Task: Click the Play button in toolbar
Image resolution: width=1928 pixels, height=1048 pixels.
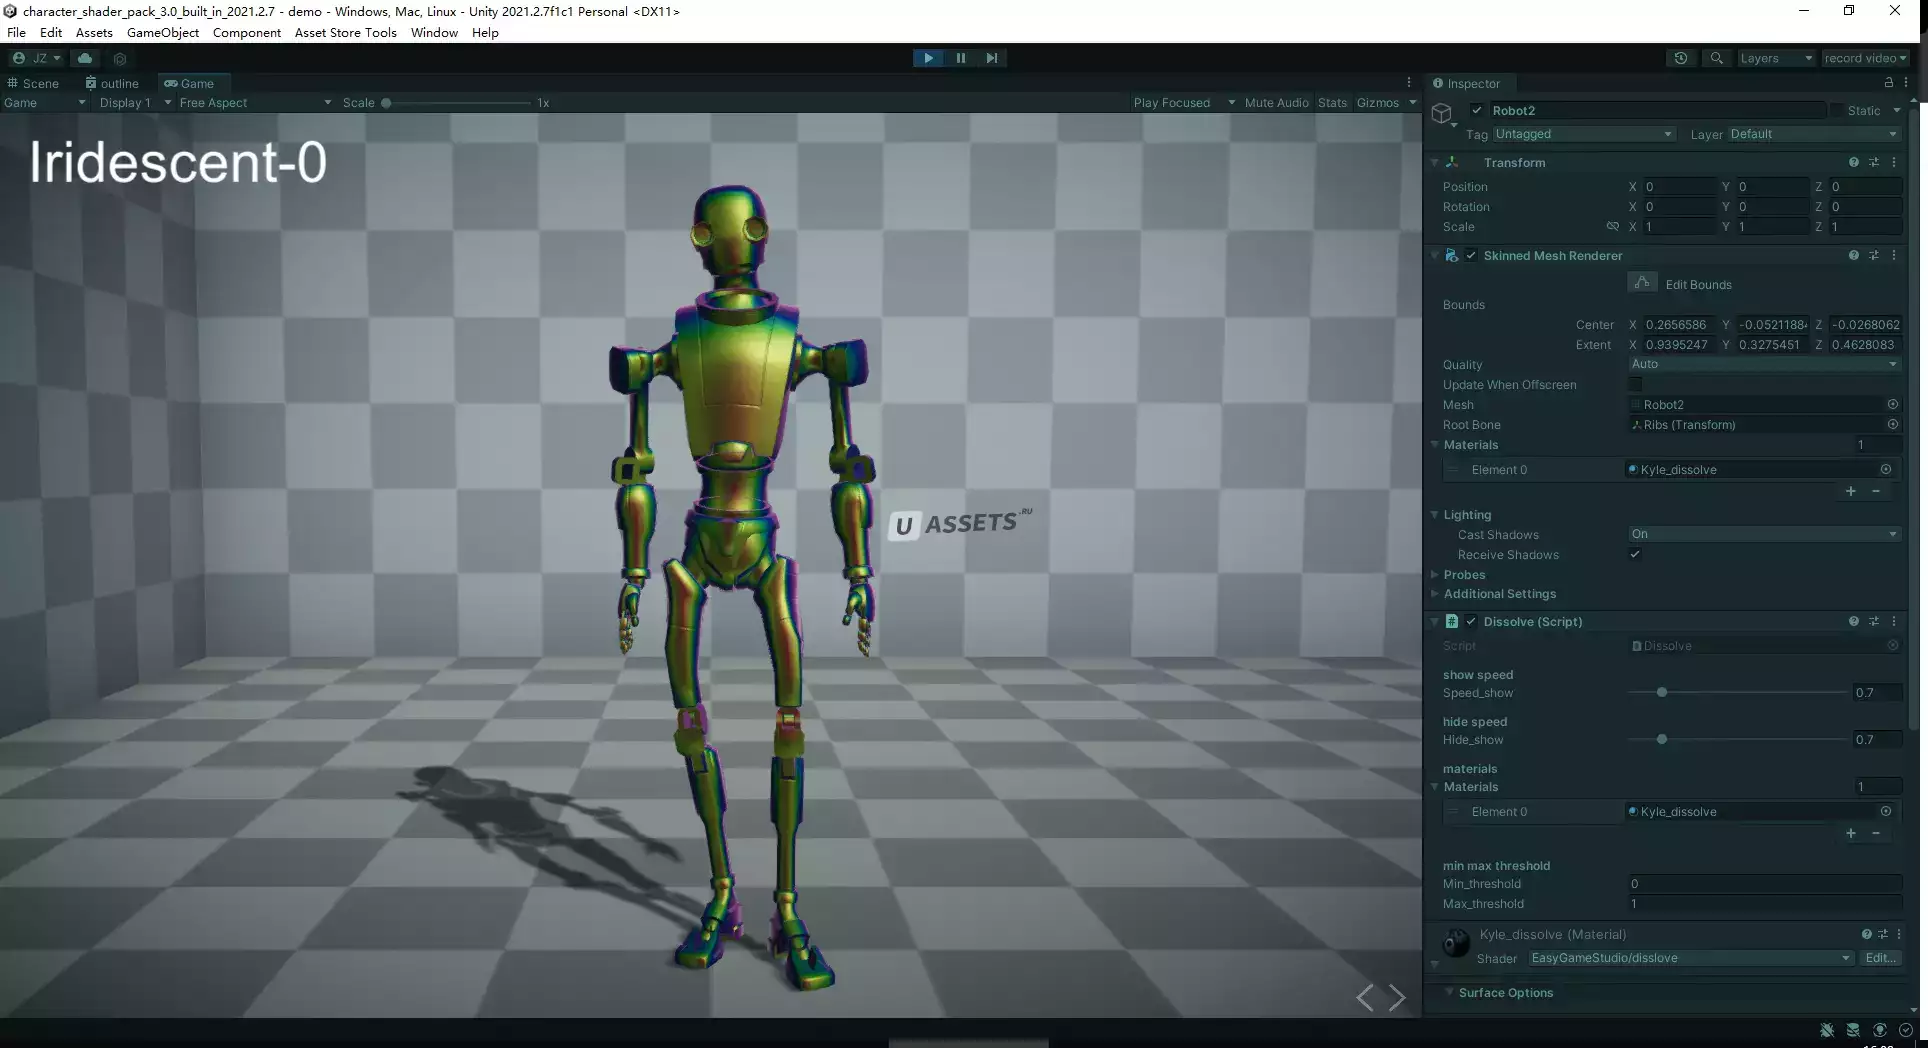Action: coord(928,58)
